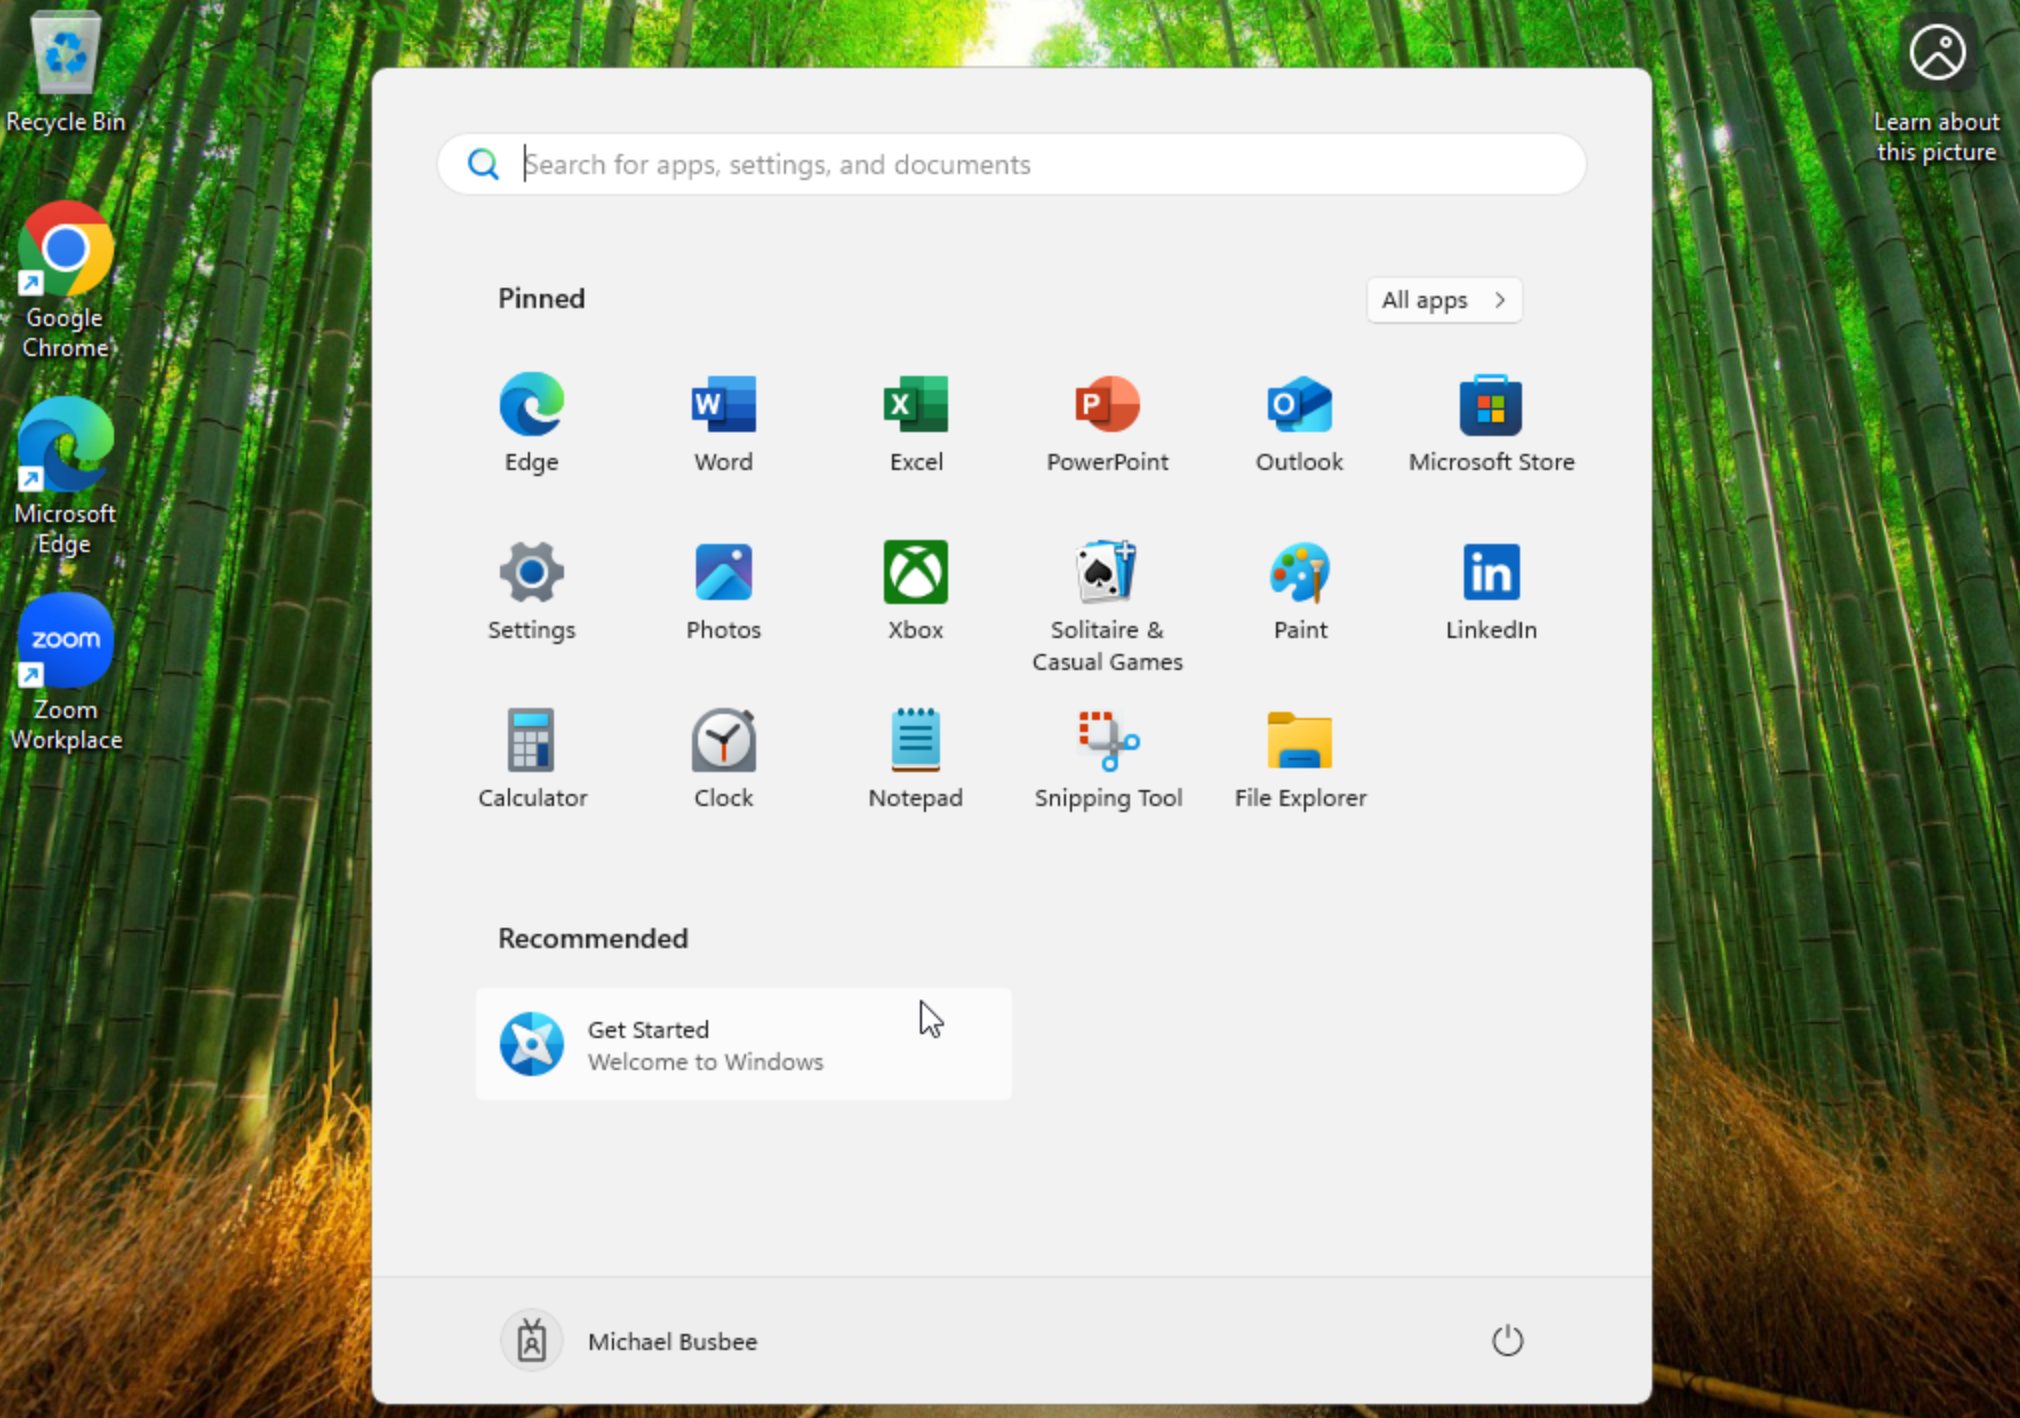This screenshot has width=2020, height=1418.
Task: Click the power button
Action: coord(1507,1341)
